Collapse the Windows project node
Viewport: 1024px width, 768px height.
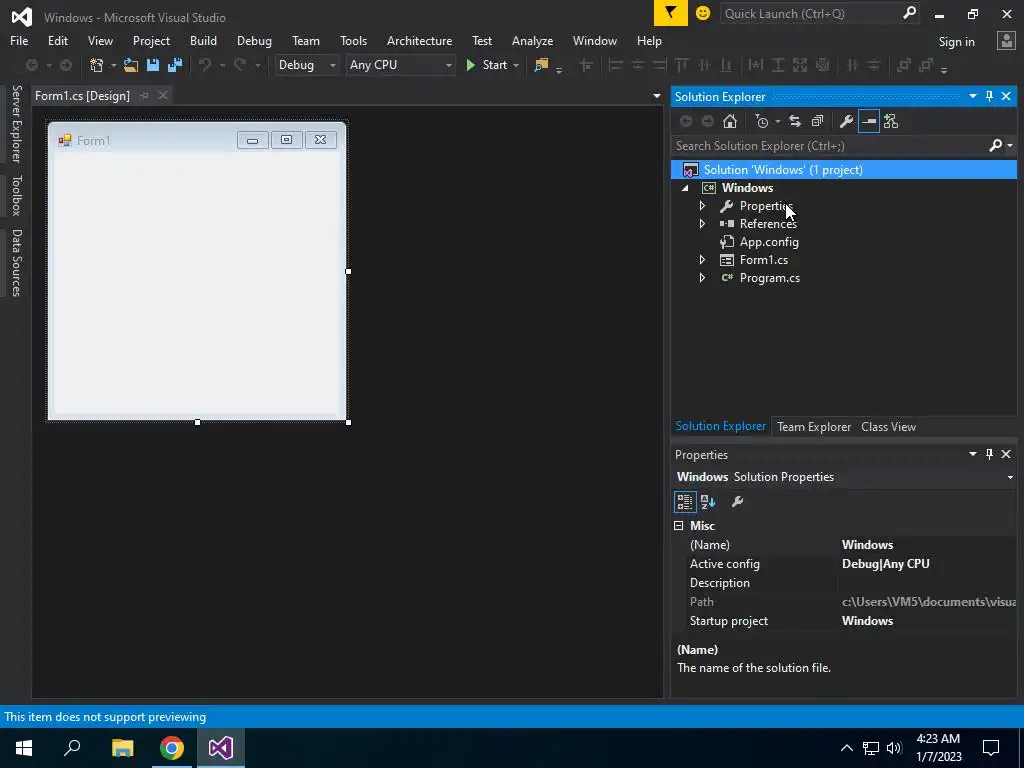click(685, 188)
